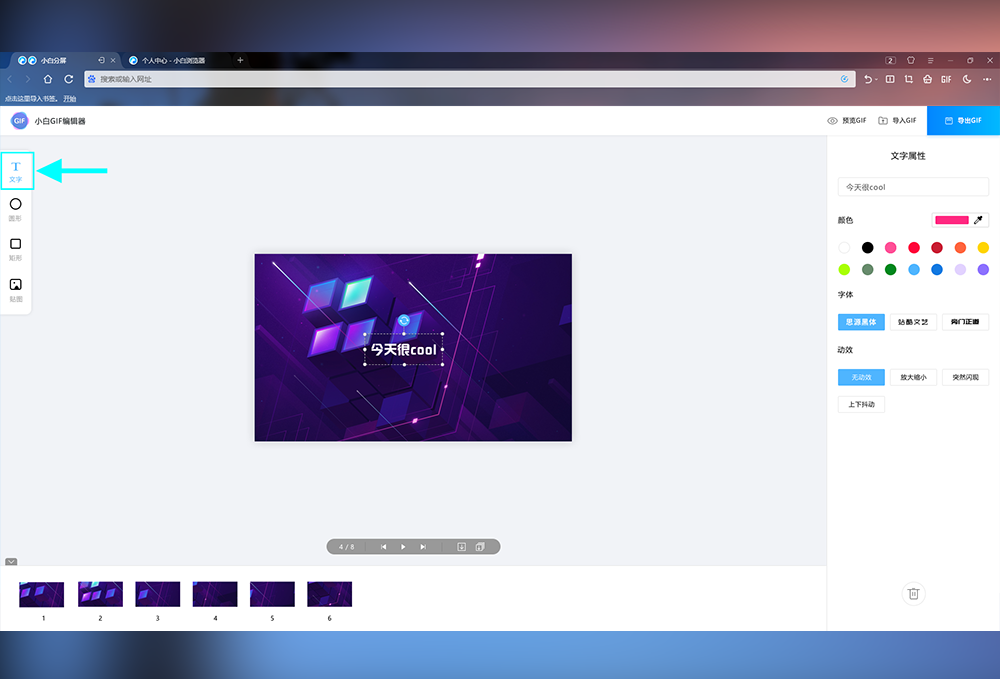Jump to the previous frame

tap(383, 546)
